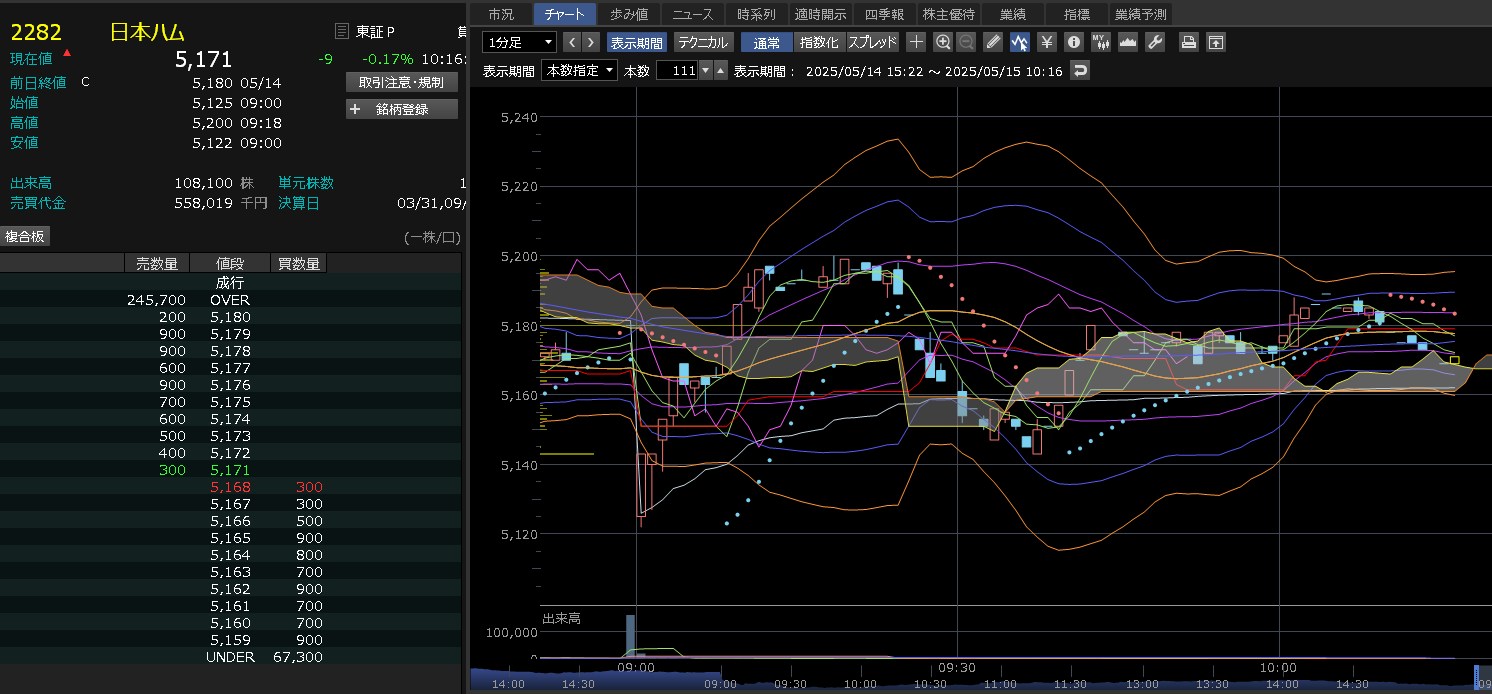Image resolution: width=1492 pixels, height=694 pixels.
Task: Click the crosshair plus cursor icon
Action: point(916,42)
